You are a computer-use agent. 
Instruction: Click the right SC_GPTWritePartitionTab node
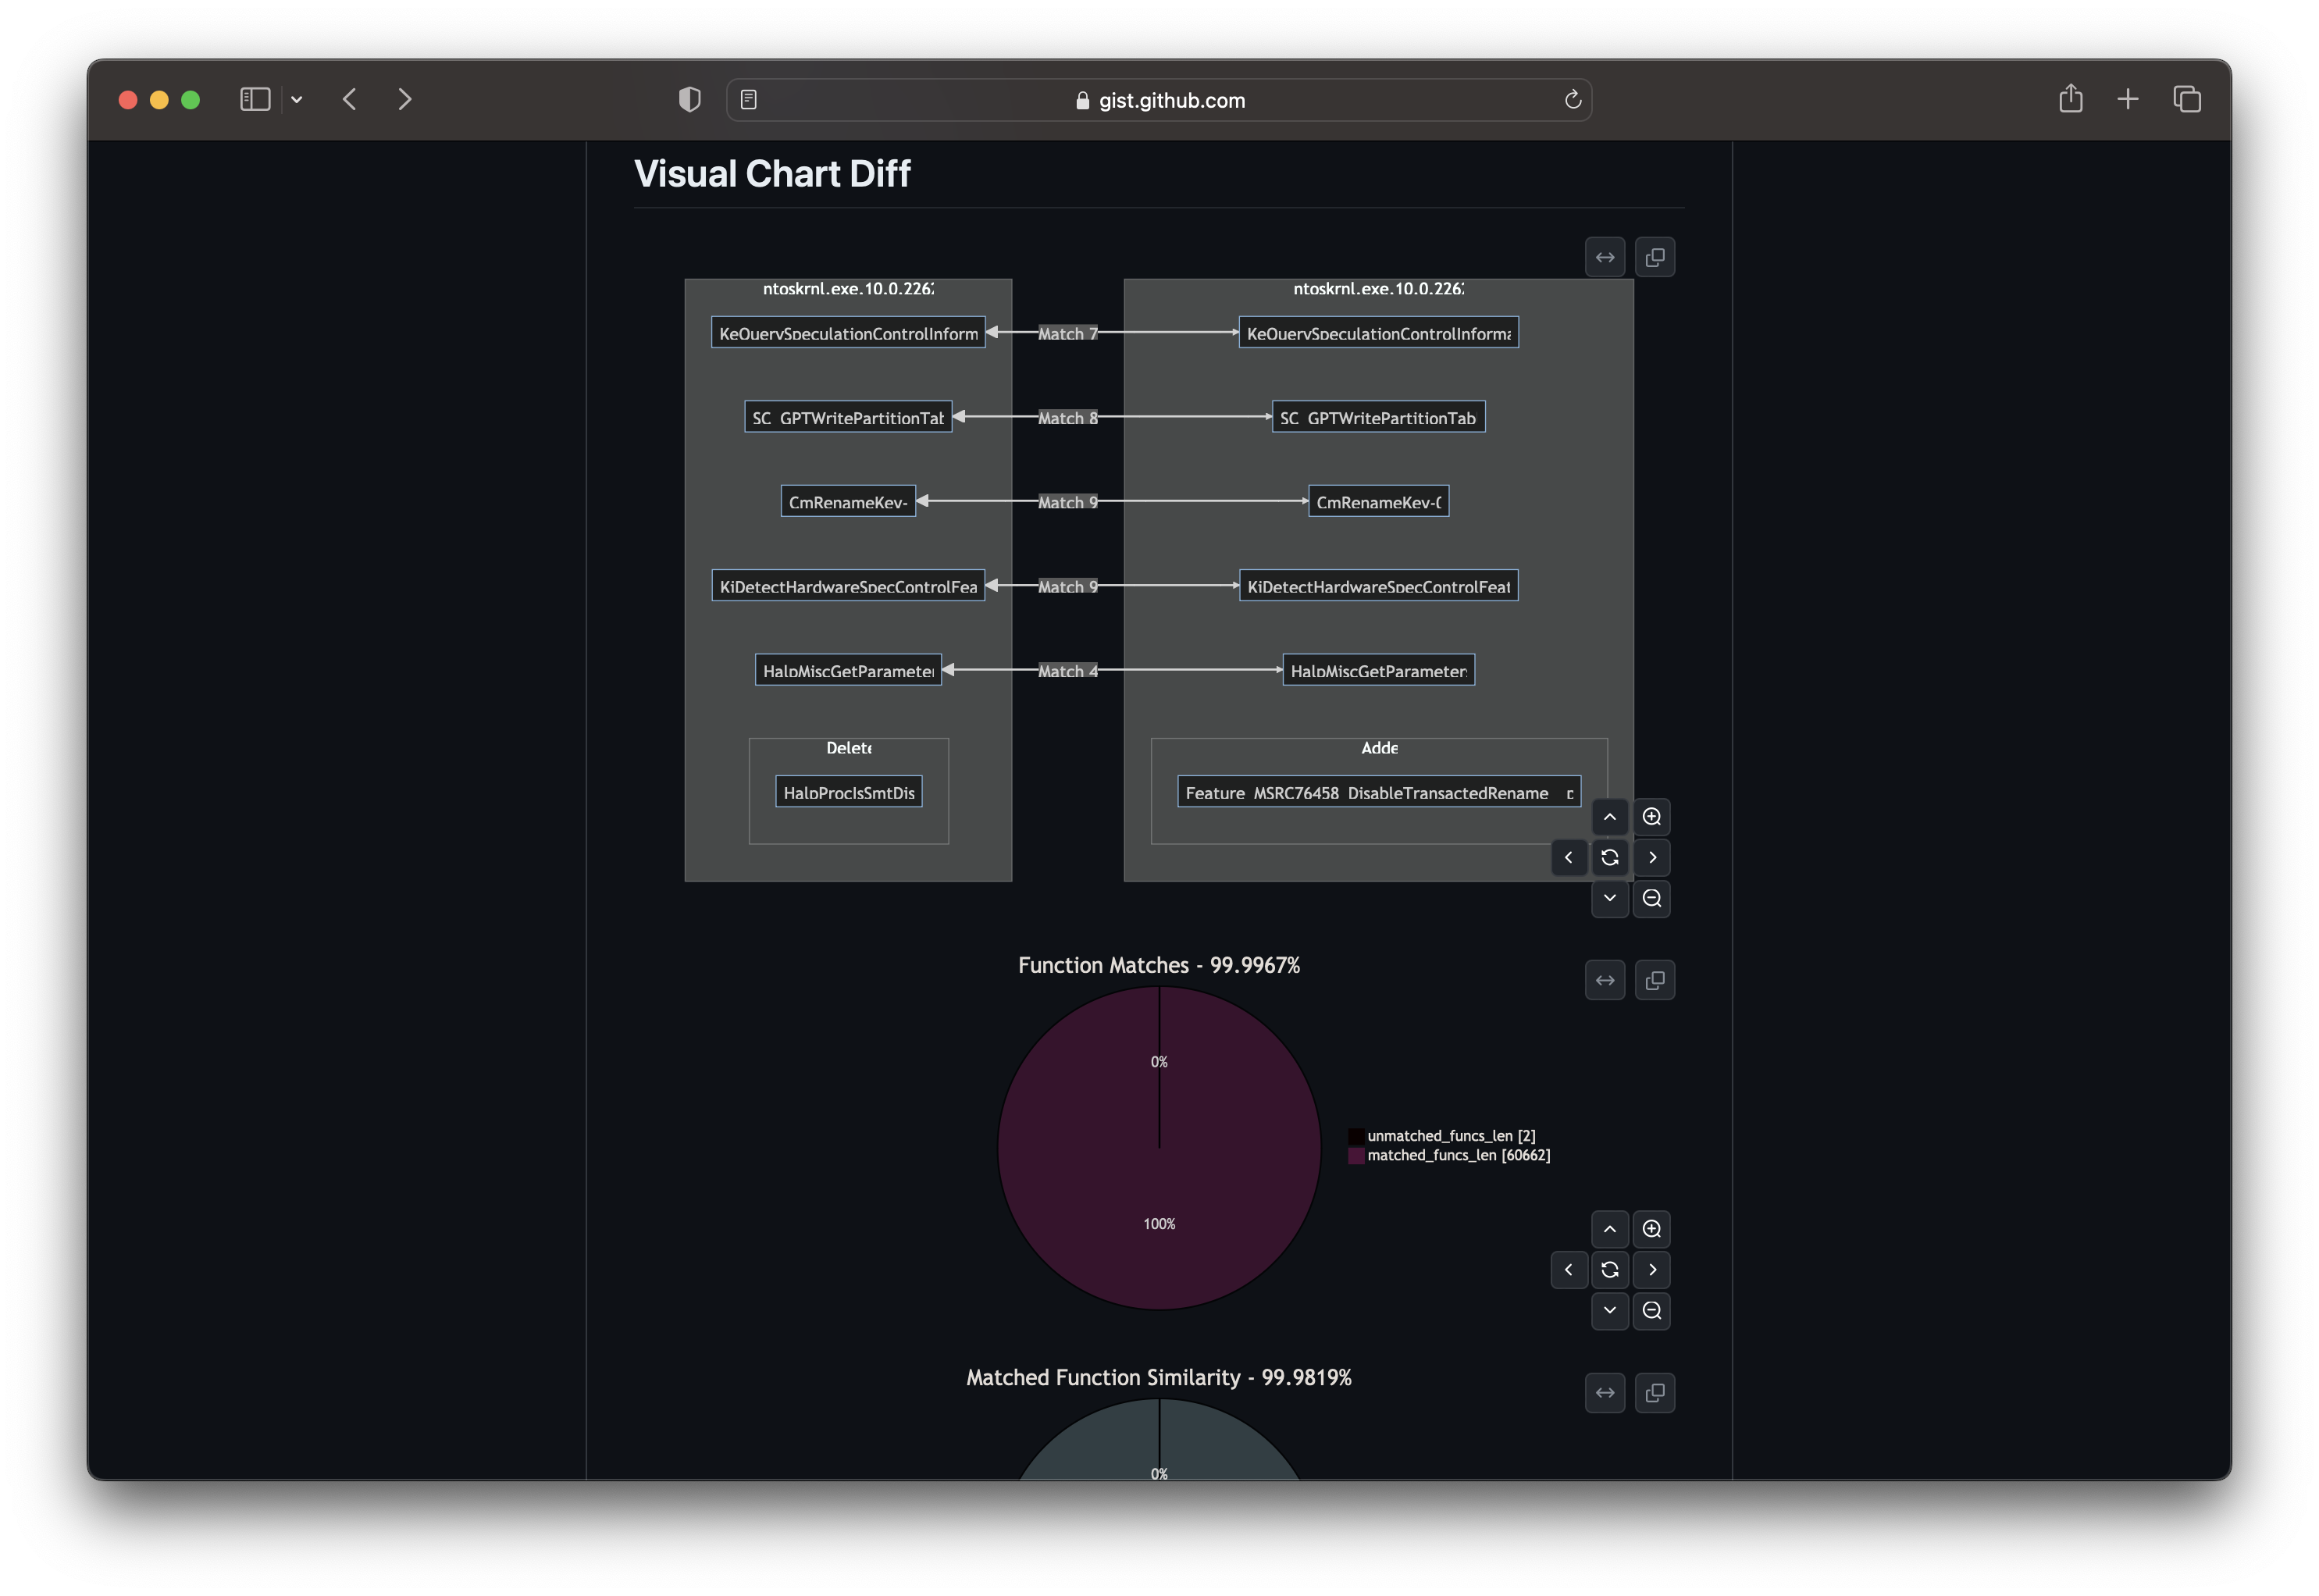point(1378,417)
